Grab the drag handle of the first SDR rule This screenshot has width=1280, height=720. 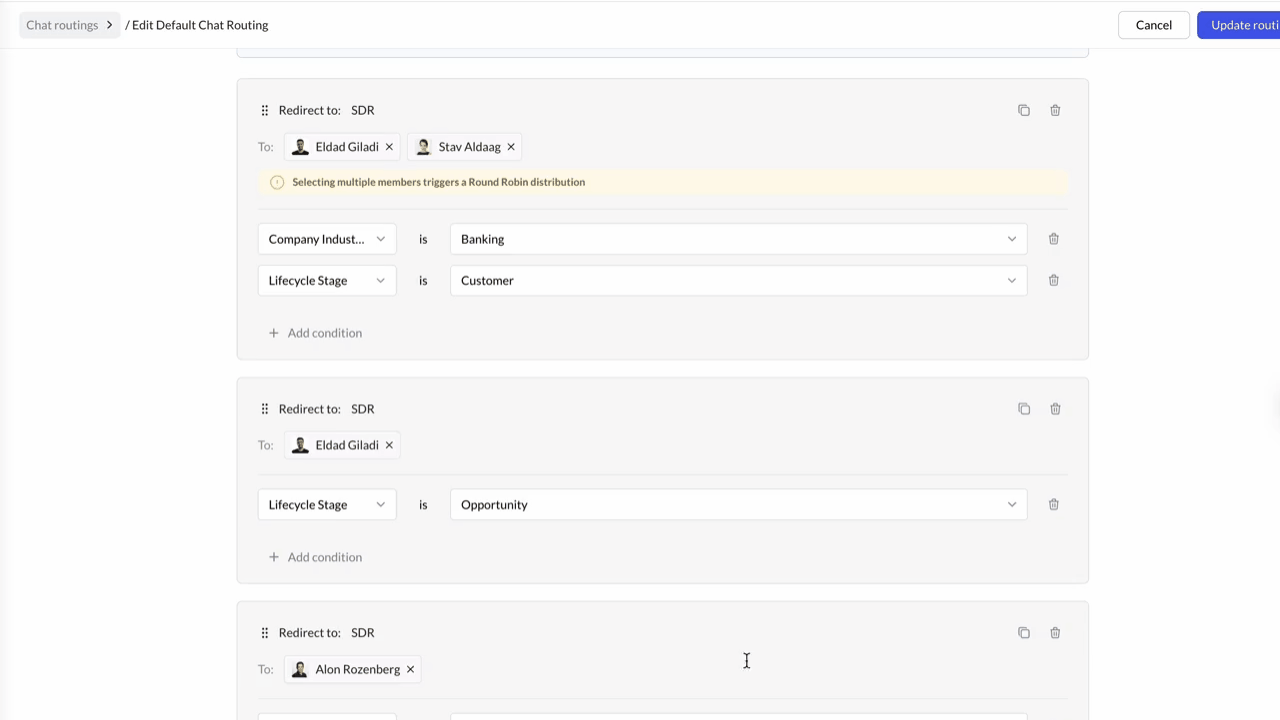[x=264, y=110]
